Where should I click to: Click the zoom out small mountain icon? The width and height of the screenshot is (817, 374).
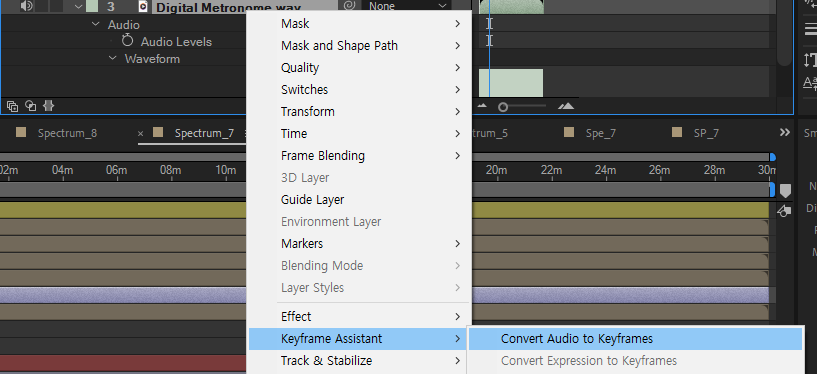click(x=482, y=106)
